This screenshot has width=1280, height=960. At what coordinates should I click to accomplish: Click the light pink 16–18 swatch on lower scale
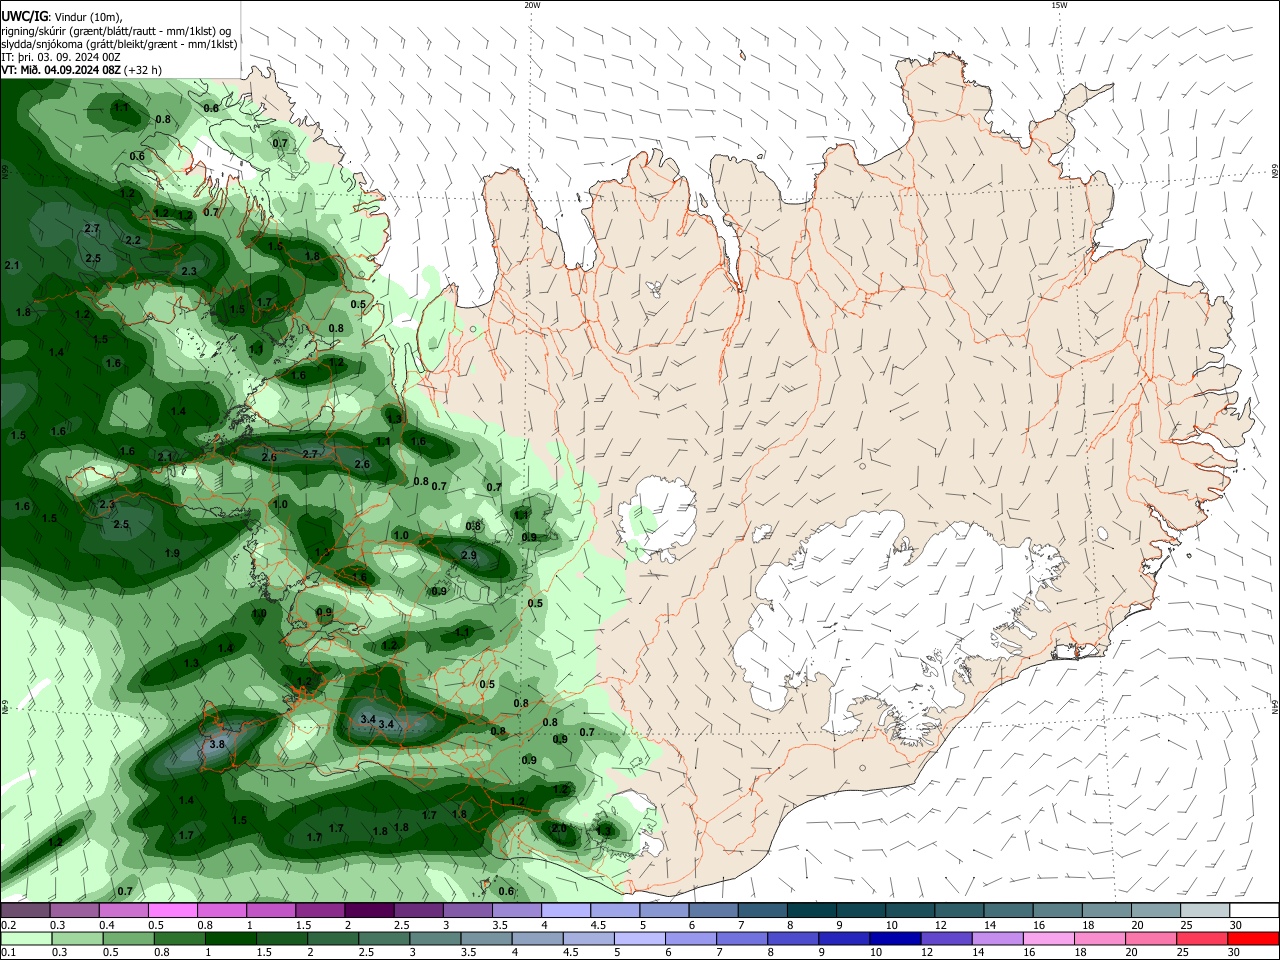pos(1047,939)
